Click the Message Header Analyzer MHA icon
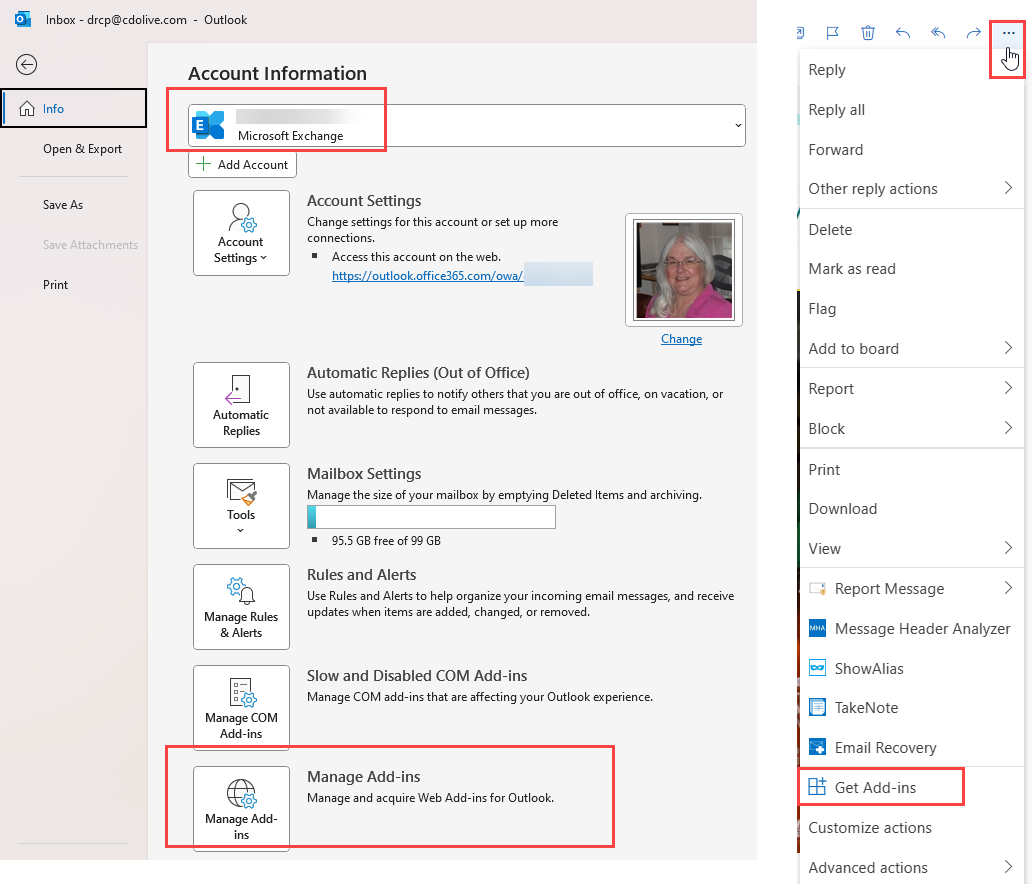This screenshot has height=884, width=1032. [817, 628]
